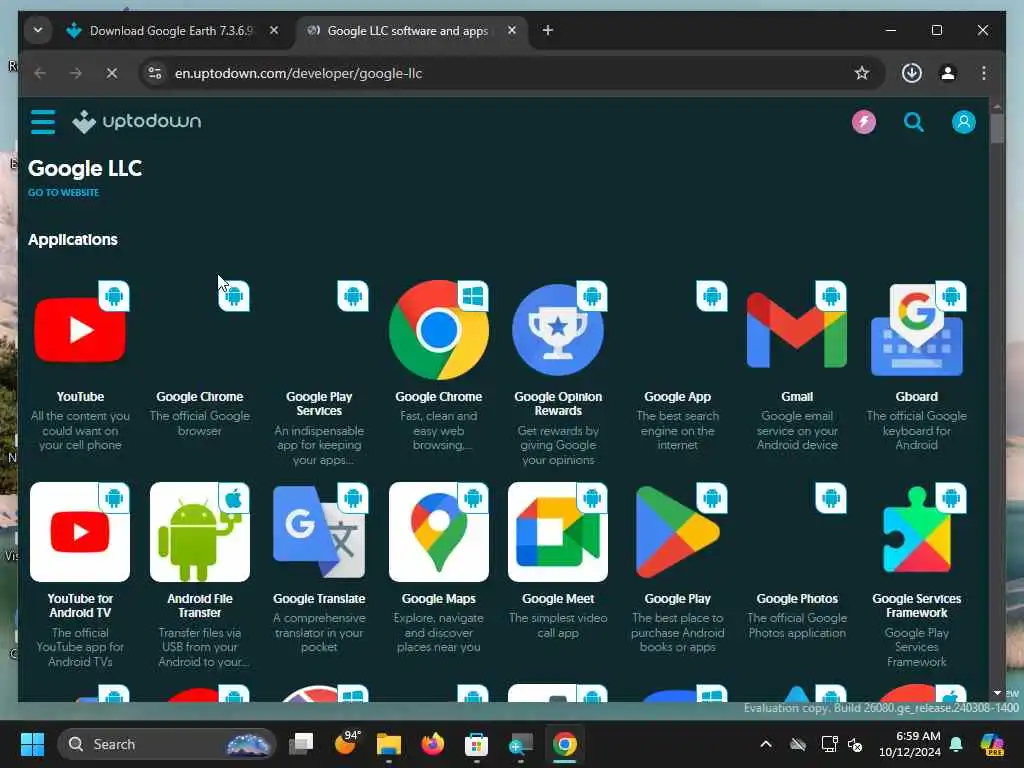Open the Google Meet icon
Image resolution: width=1024 pixels, height=768 pixels.
558,532
